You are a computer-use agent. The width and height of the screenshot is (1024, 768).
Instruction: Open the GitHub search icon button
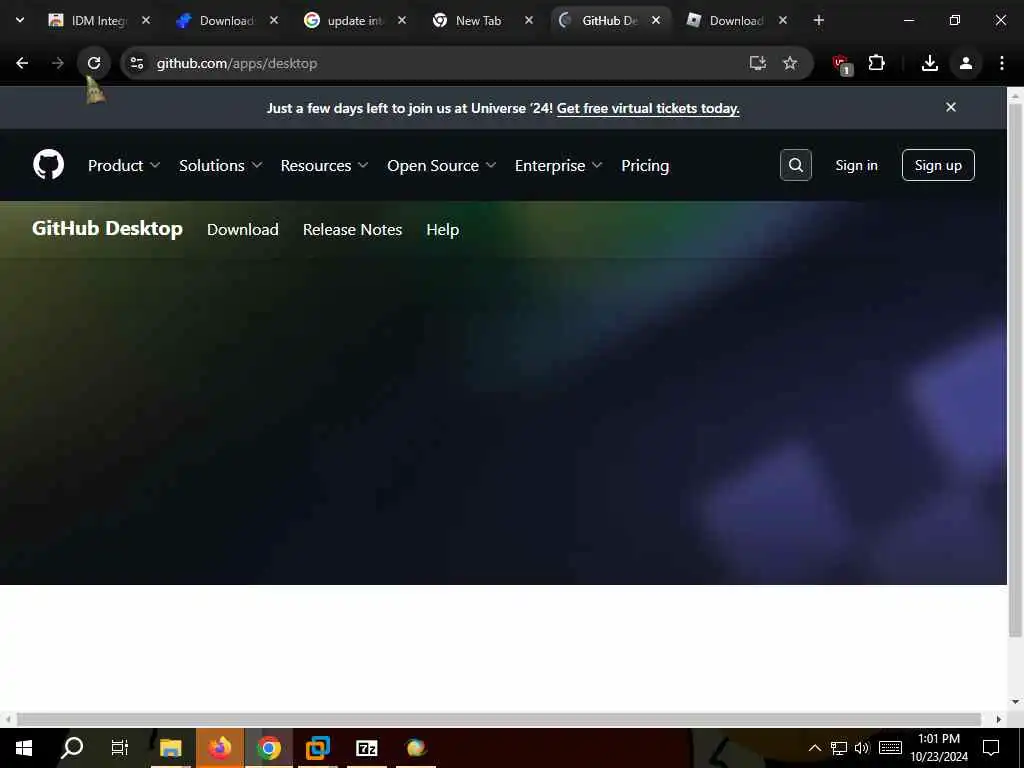coord(795,165)
